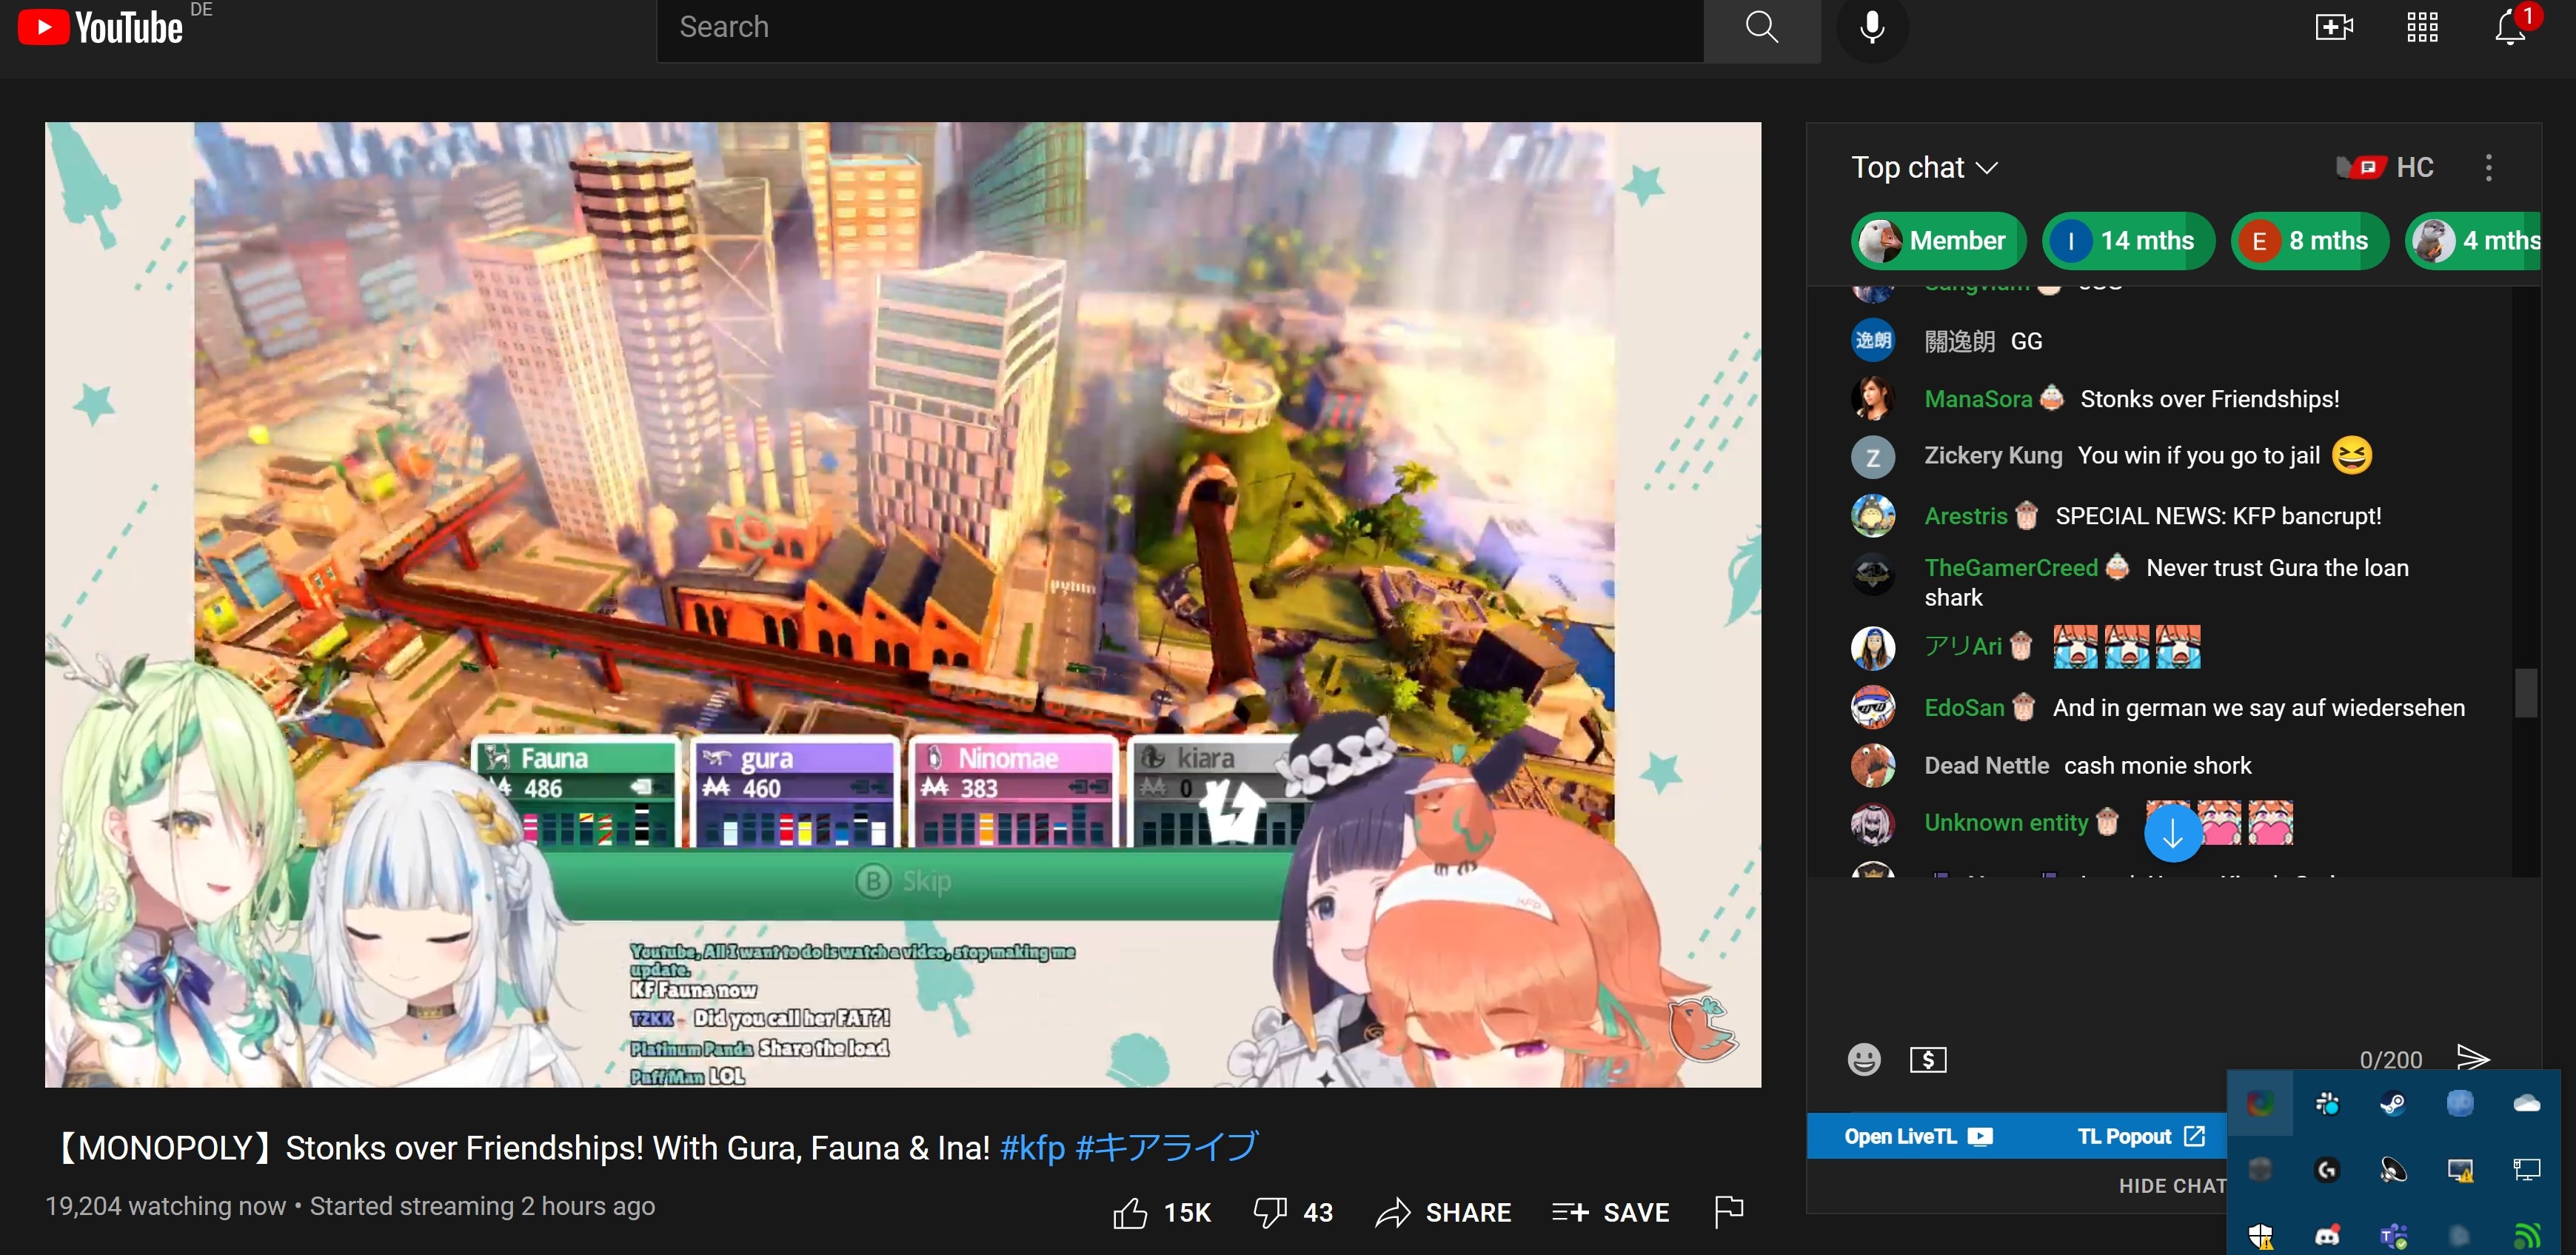
Task: Dislike the video with thumbs down
Action: pyautogui.click(x=1293, y=1213)
